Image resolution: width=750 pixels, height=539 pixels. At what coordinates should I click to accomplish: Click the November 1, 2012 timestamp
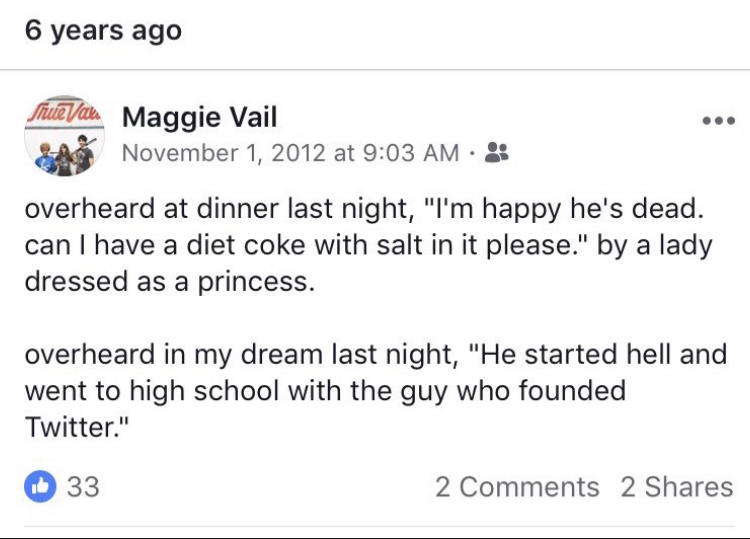click(x=288, y=153)
